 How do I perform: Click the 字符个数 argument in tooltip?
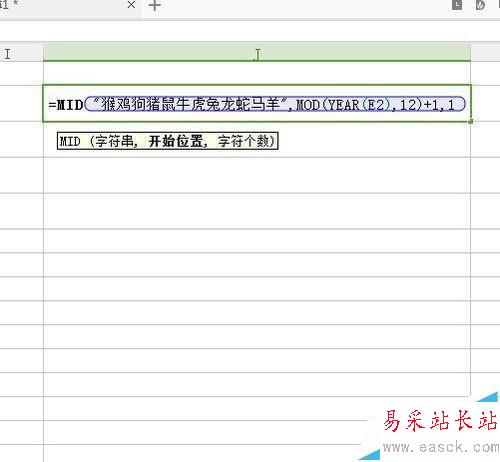[244, 141]
